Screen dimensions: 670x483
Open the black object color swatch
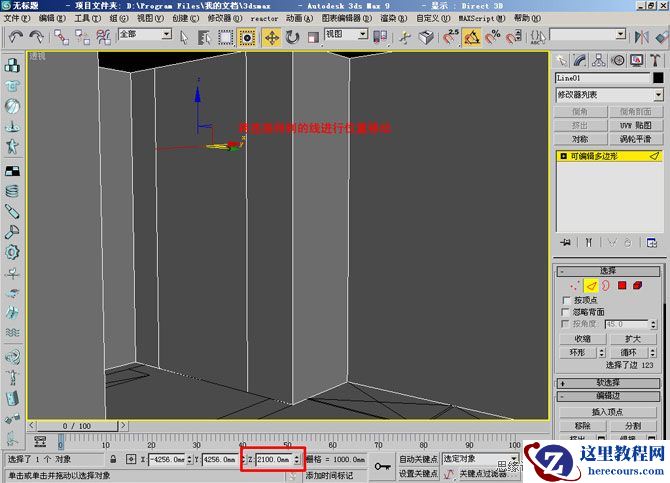(658, 78)
